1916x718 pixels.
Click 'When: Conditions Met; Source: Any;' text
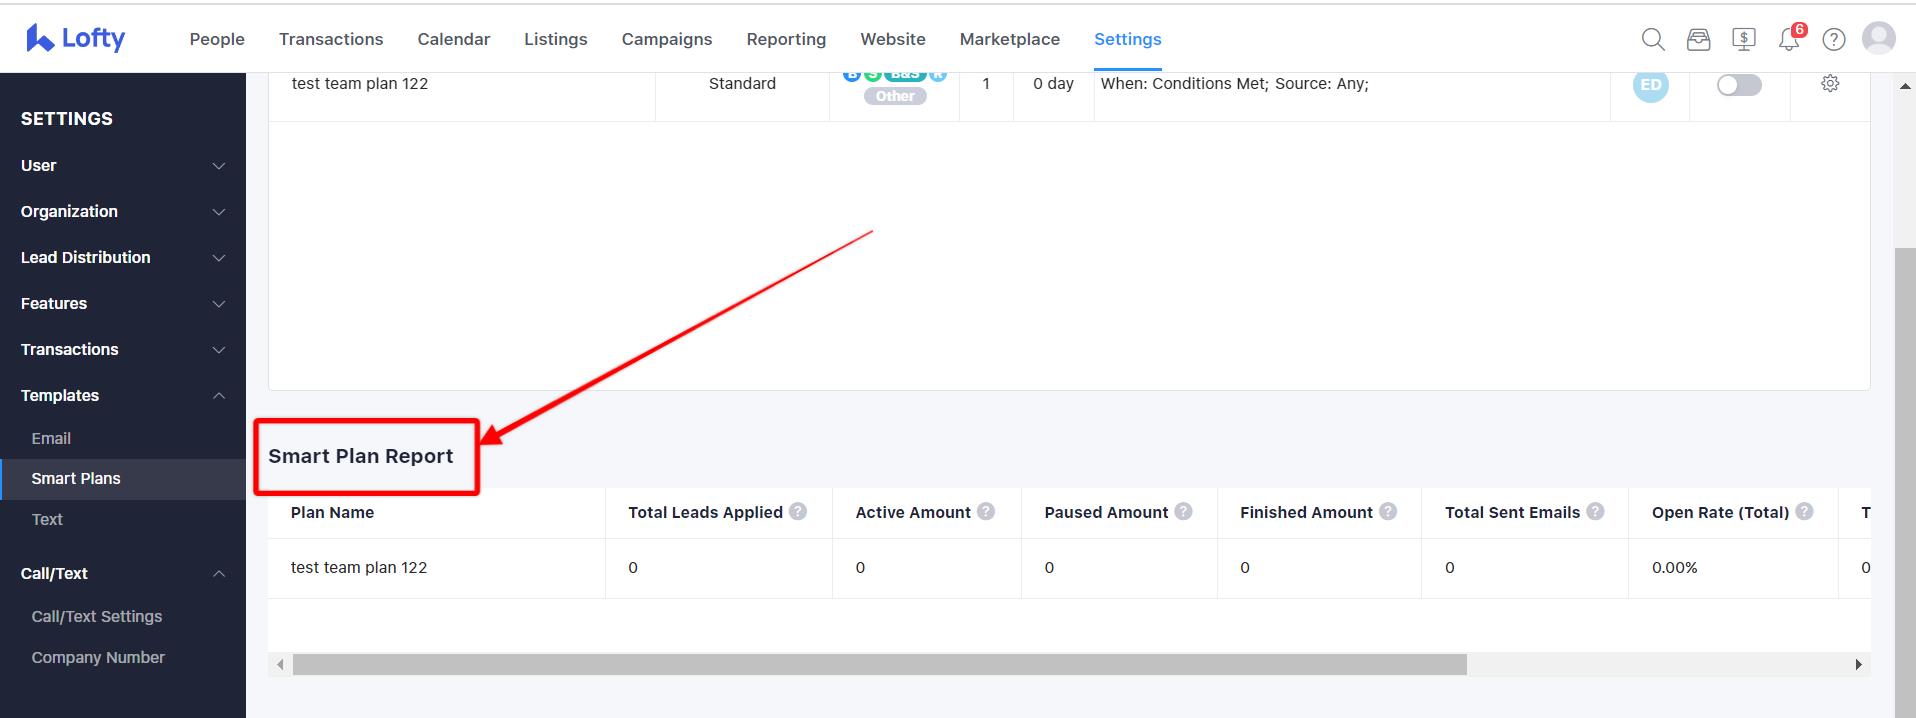click(1235, 83)
